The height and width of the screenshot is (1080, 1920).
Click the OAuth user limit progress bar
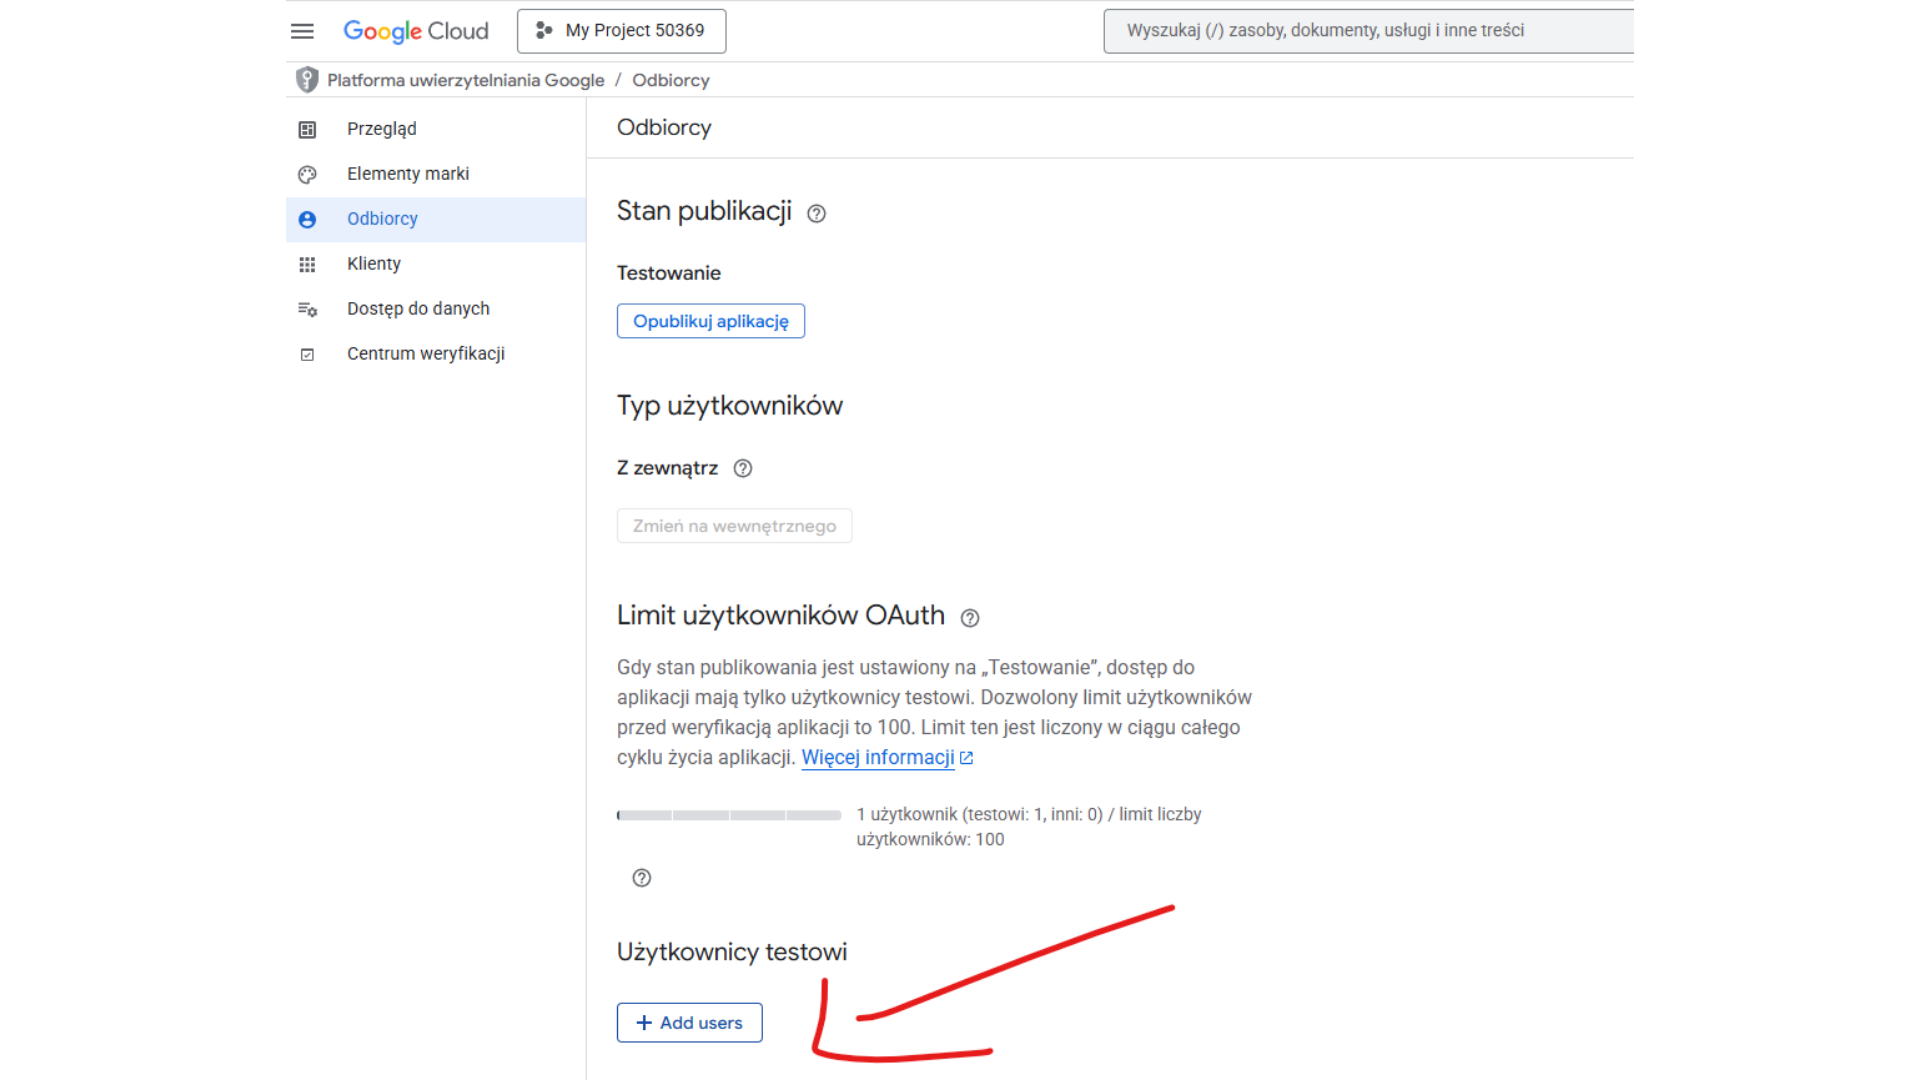[x=729, y=815]
